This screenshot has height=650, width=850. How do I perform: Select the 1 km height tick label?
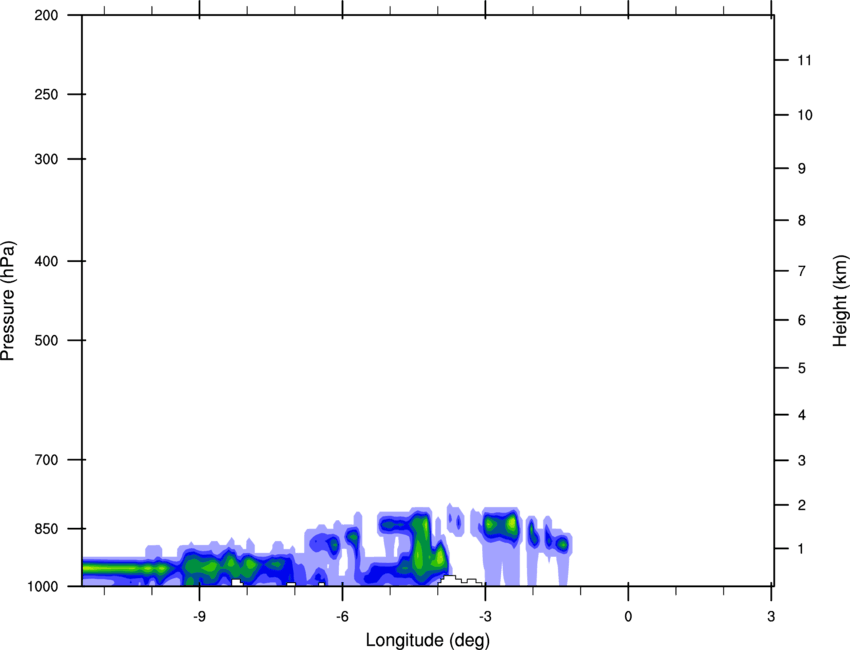click(800, 549)
